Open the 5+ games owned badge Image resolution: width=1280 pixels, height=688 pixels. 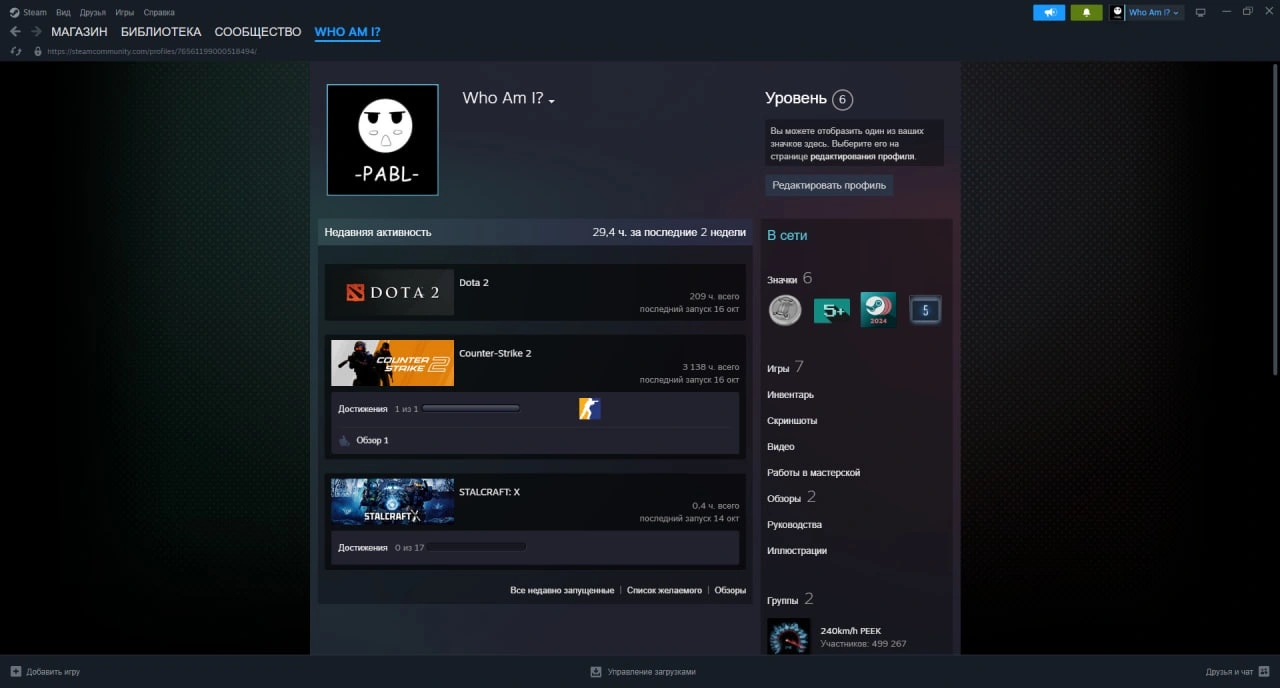tap(832, 310)
